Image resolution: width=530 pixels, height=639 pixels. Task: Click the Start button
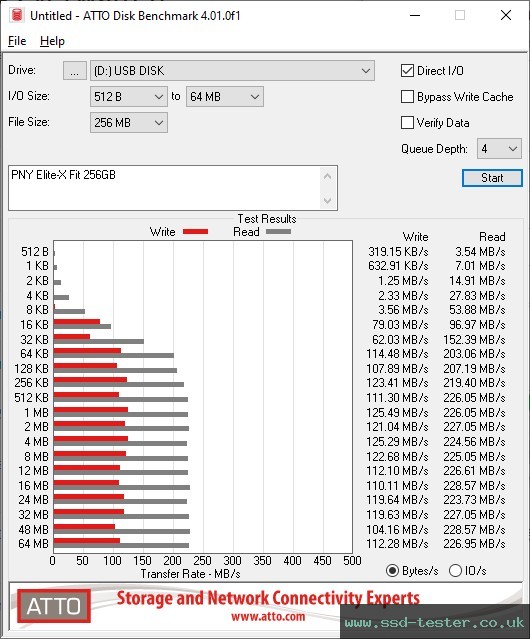pyautogui.click(x=492, y=178)
